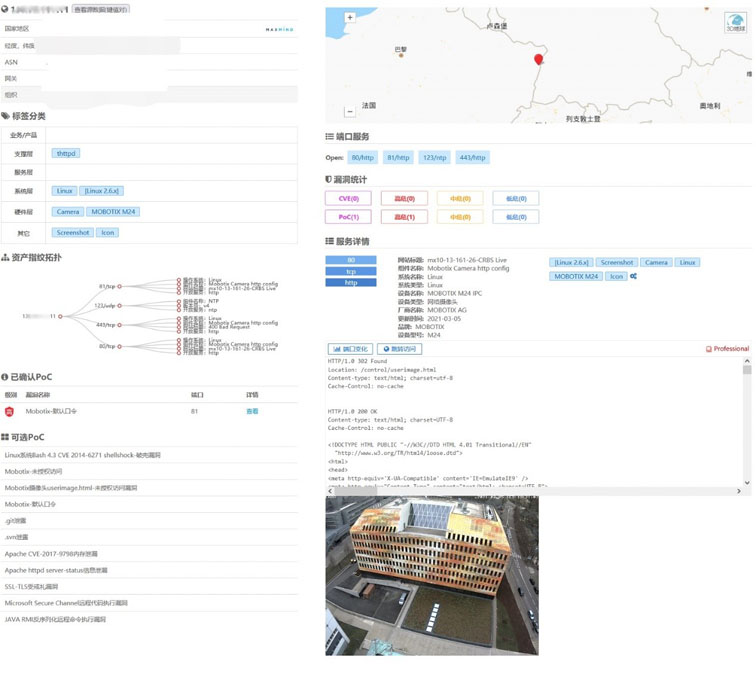This screenshot has width=756, height=689.
Task: Filter by 高危(0) in CVE row
Action: coord(405,199)
